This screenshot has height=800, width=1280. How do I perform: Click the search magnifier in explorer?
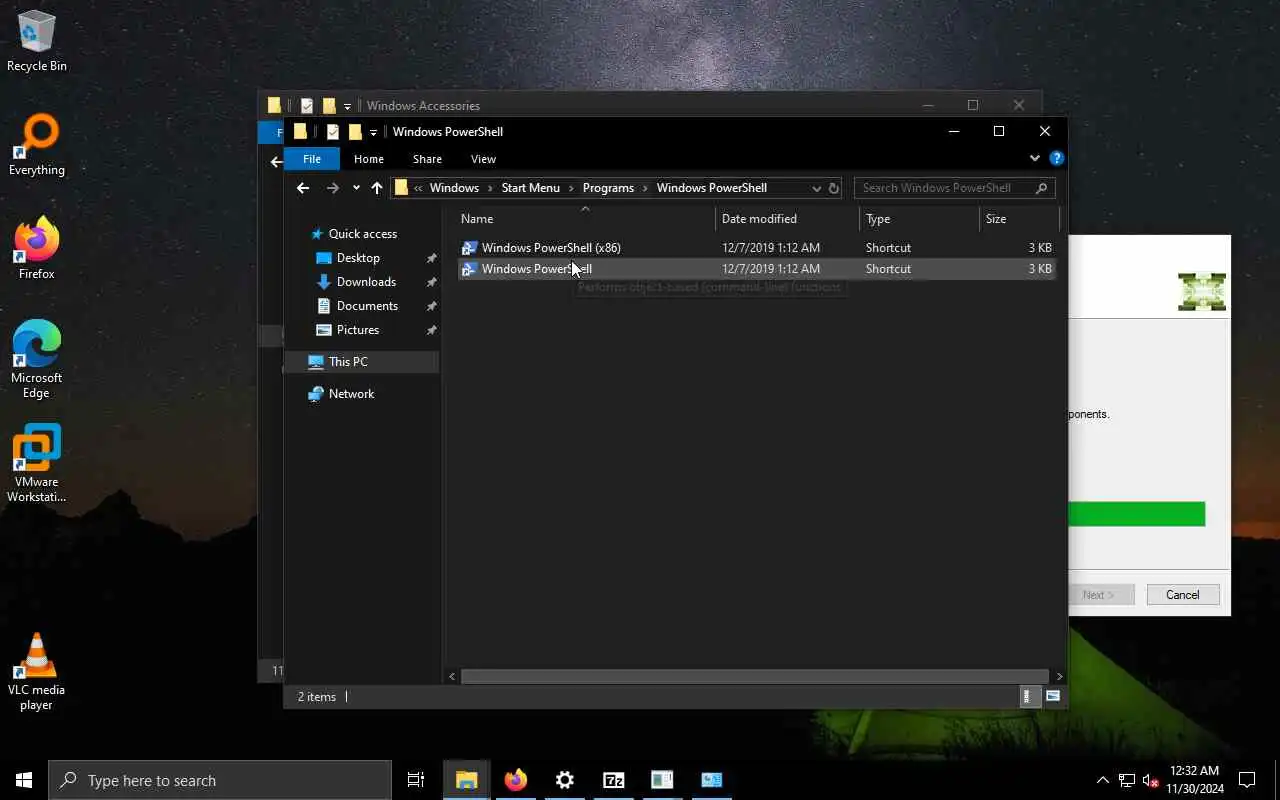pos(1041,188)
